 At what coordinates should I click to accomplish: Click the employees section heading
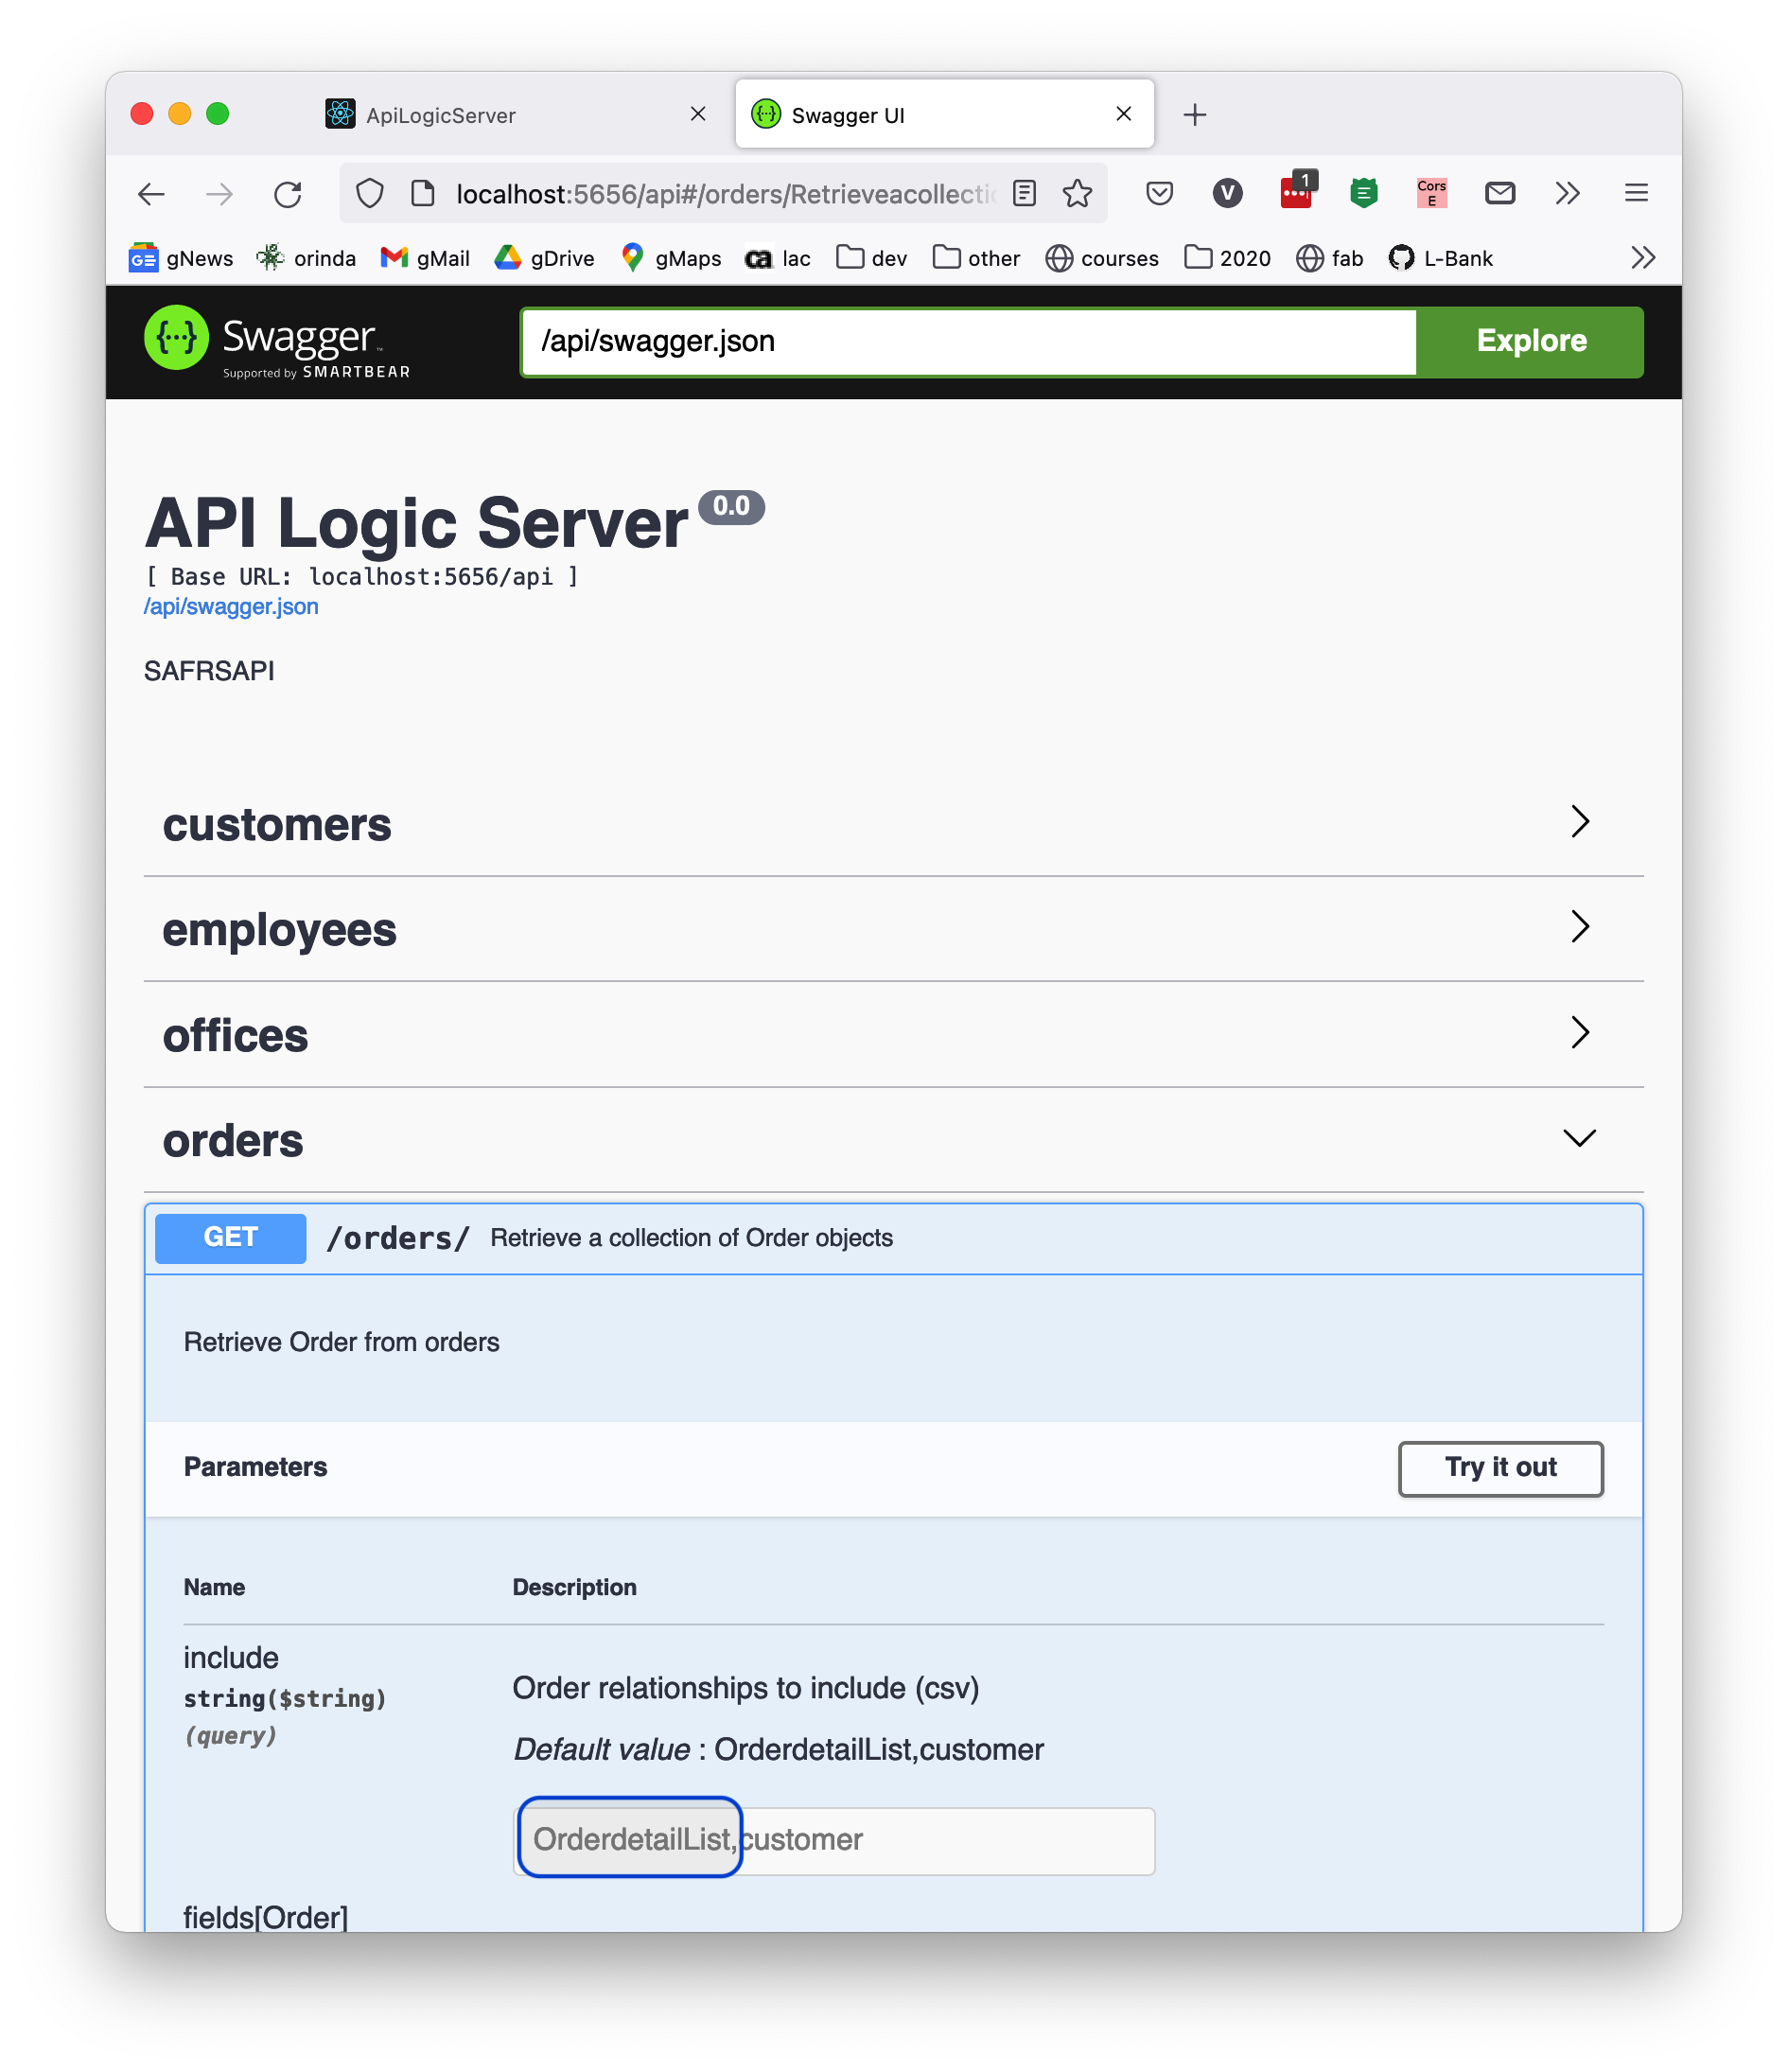tap(280, 931)
